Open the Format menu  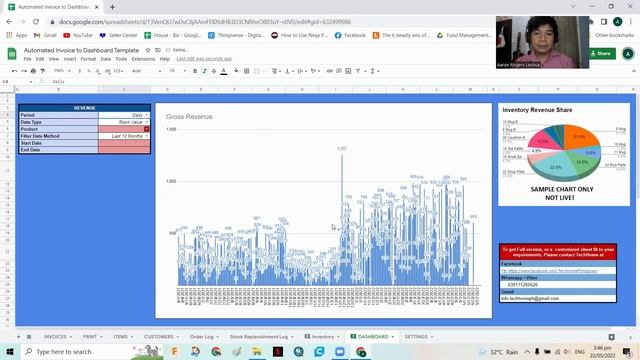[88, 59]
